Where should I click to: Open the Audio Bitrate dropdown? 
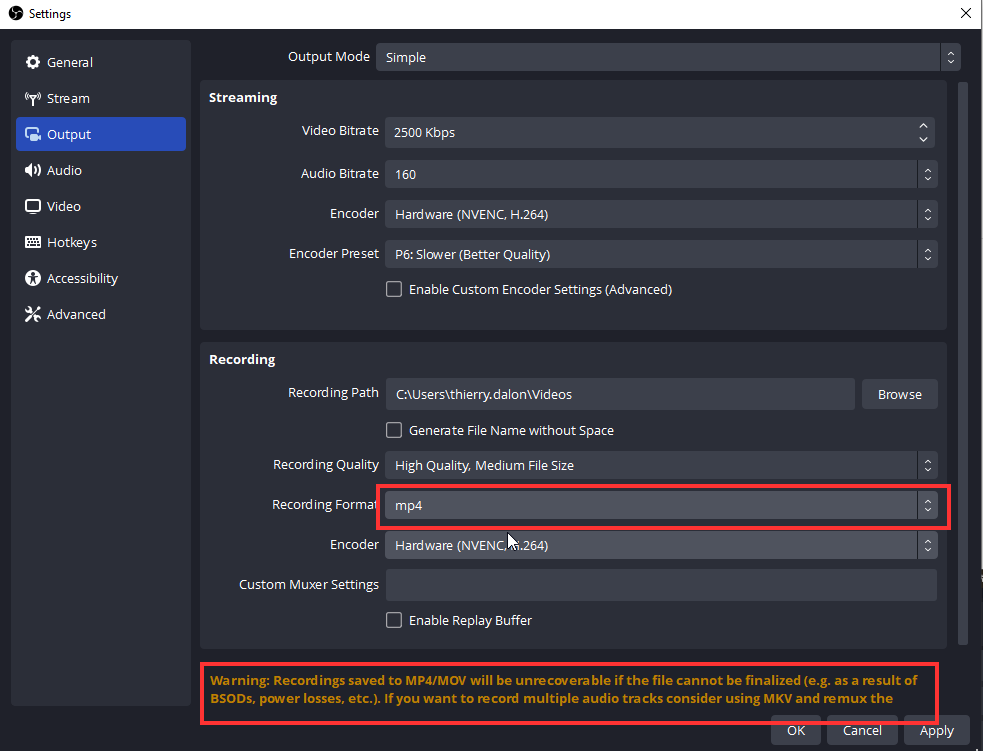(661, 174)
